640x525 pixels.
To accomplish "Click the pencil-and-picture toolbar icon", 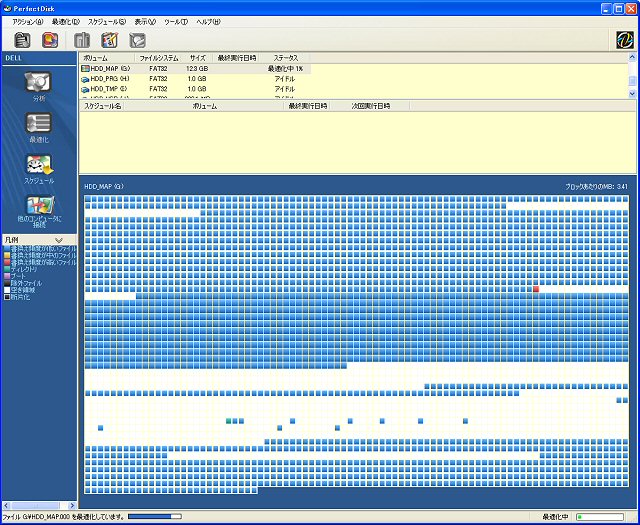I will (x=109, y=40).
